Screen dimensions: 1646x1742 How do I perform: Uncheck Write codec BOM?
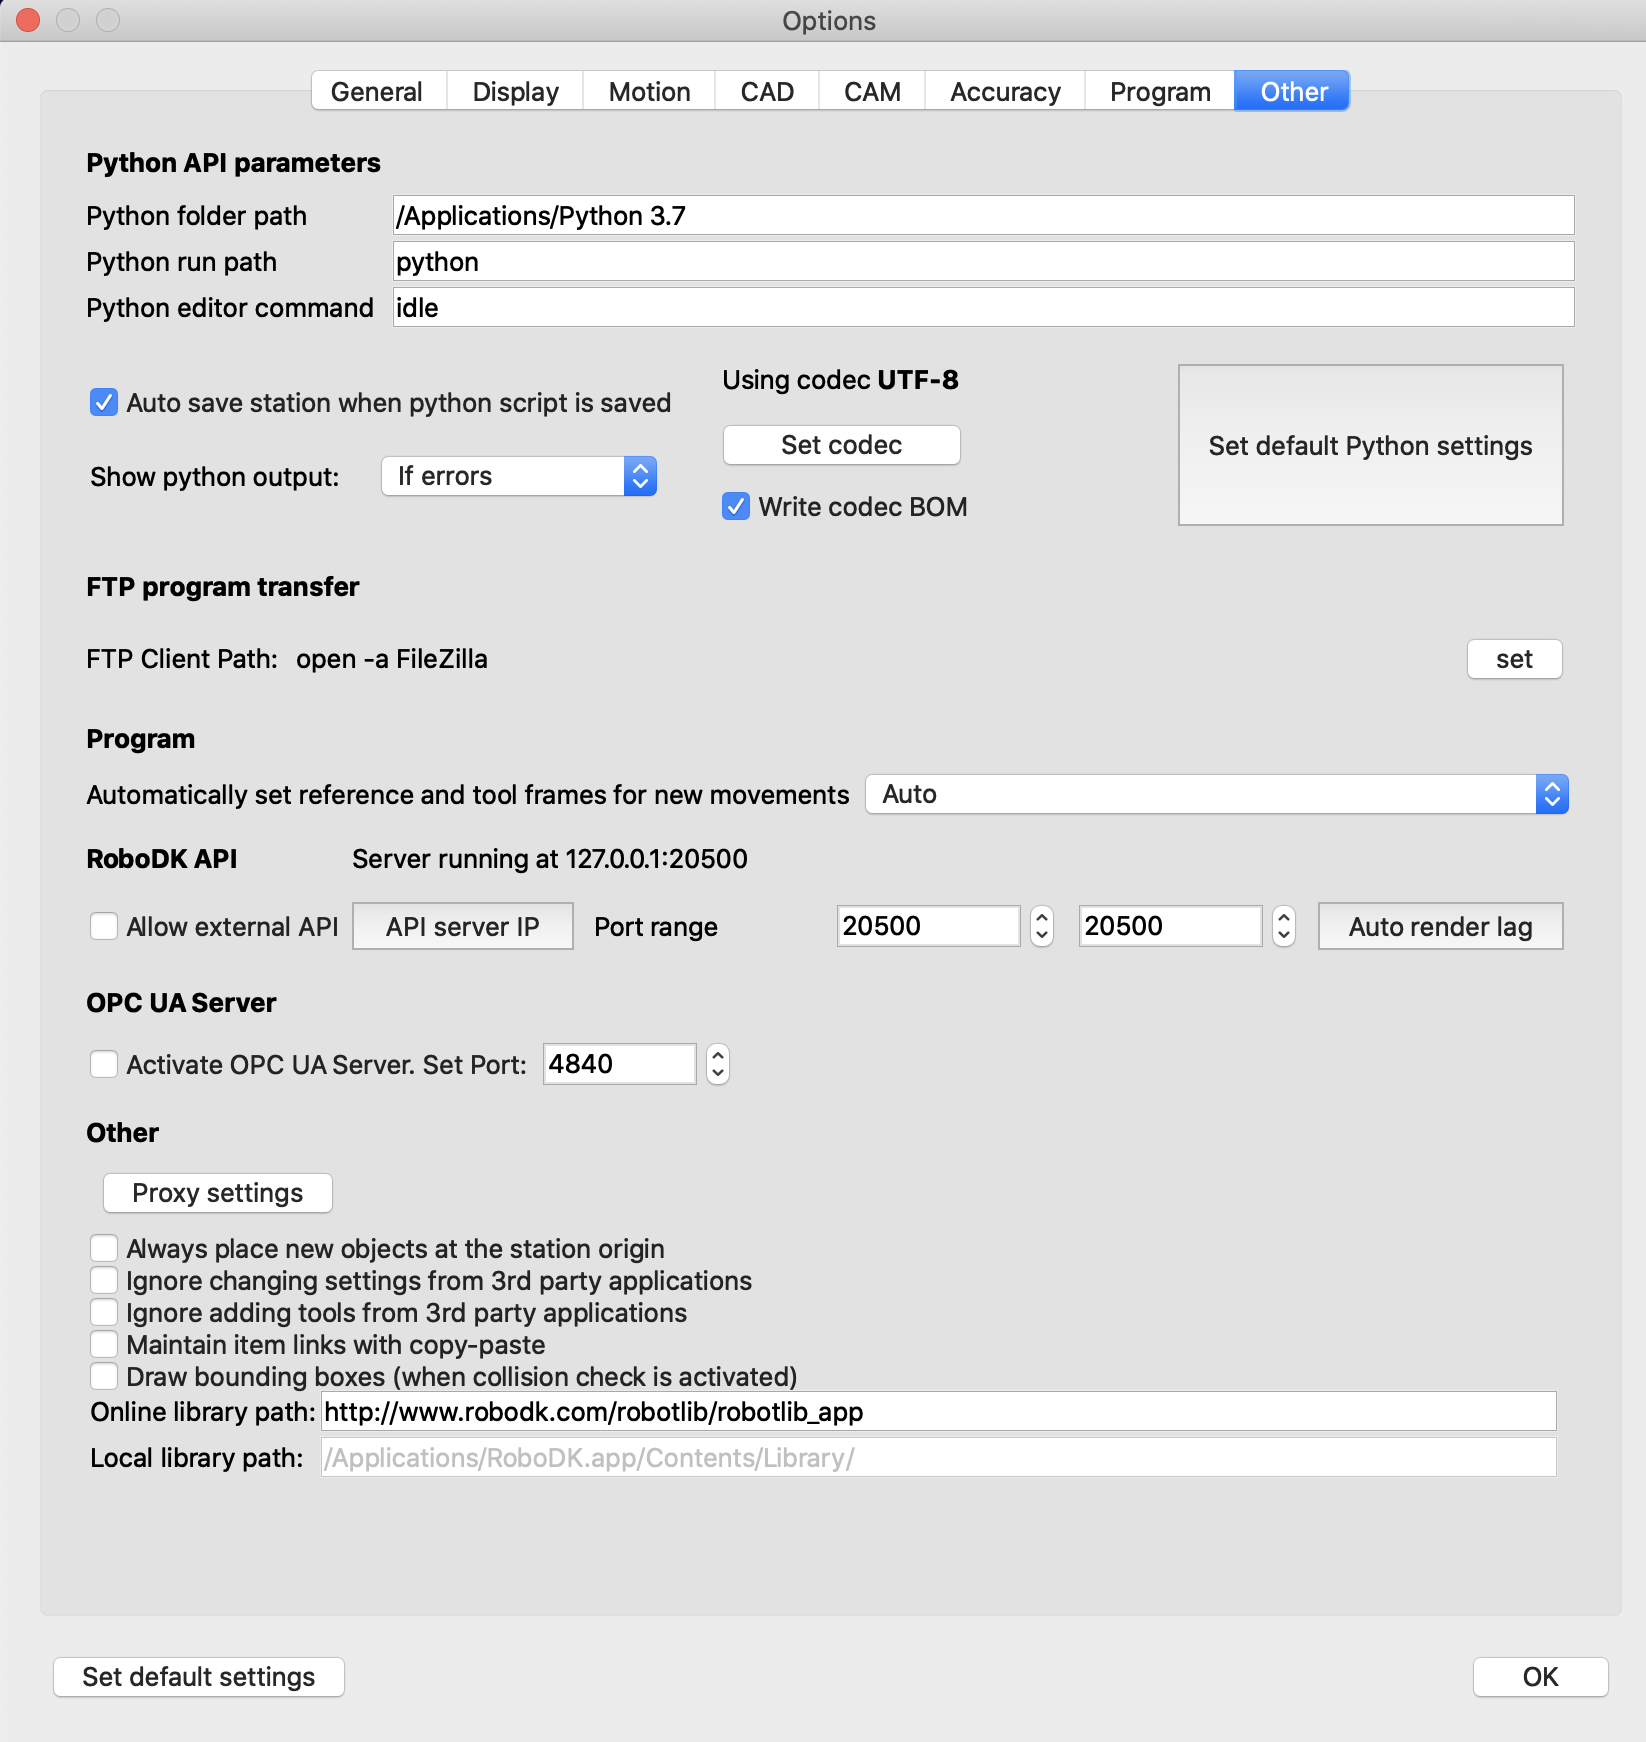[x=736, y=507]
